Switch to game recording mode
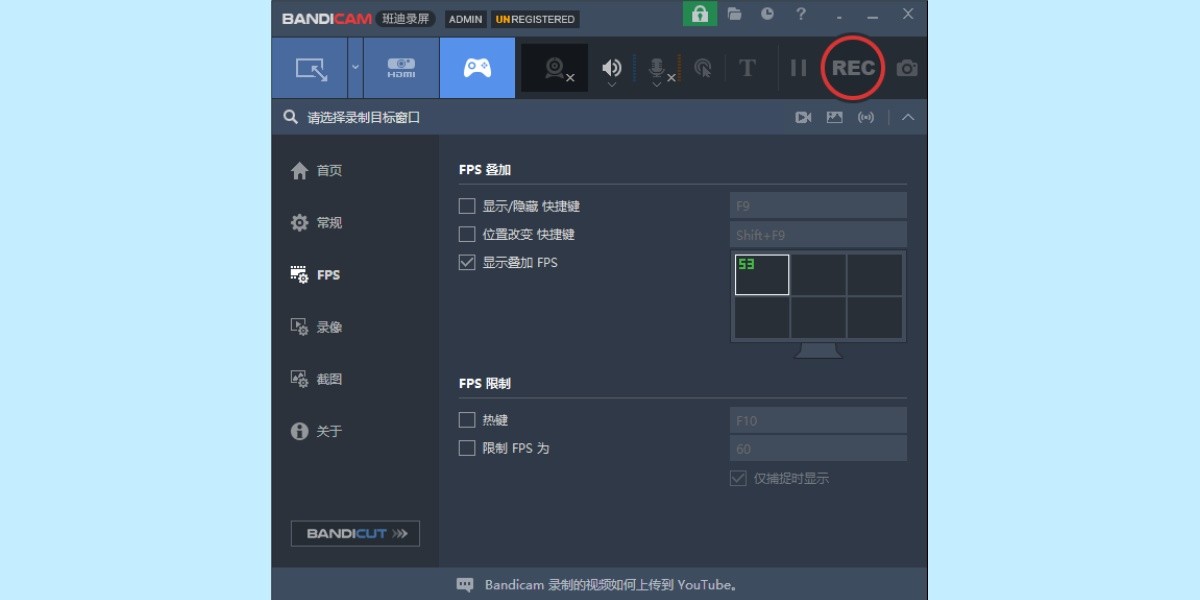This screenshot has width=1200, height=600. coord(477,67)
